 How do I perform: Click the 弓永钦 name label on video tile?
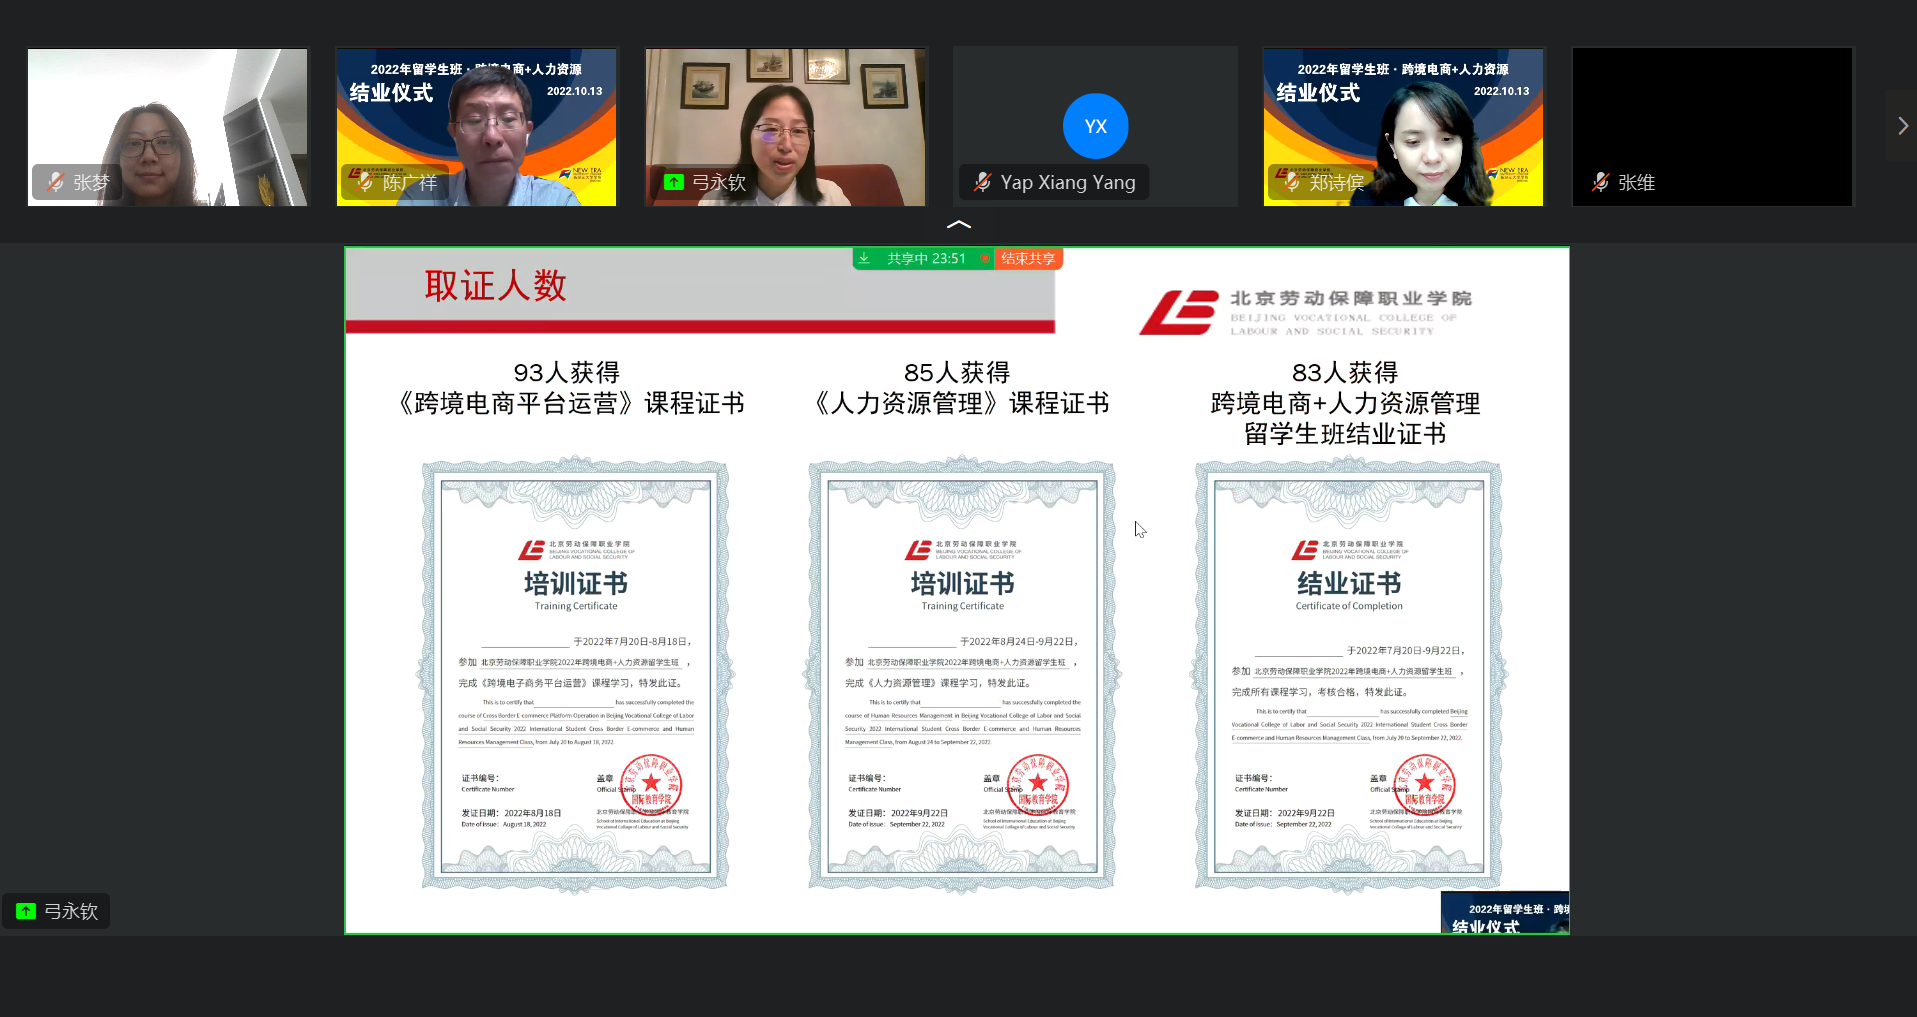(719, 182)
